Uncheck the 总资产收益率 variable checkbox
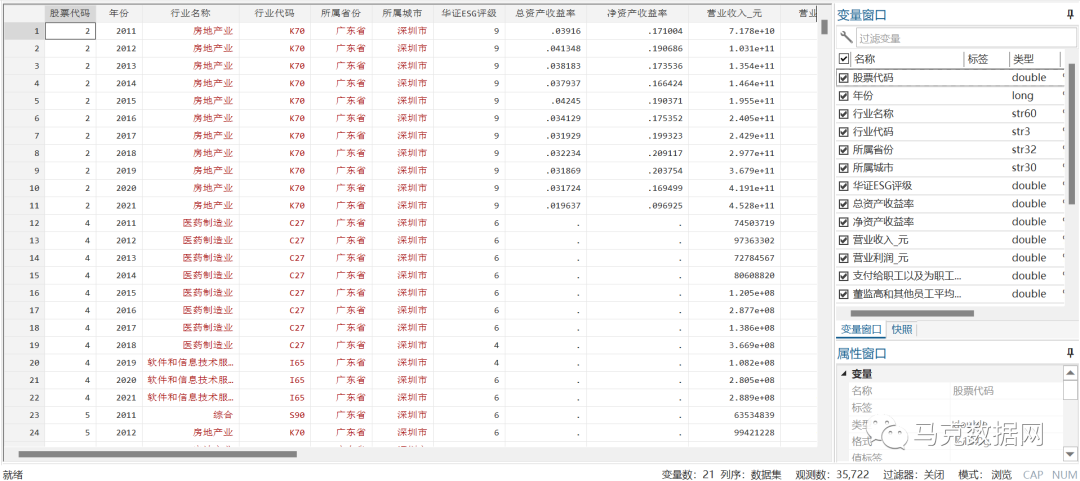The image size is (1080, 481). (844, 203)
